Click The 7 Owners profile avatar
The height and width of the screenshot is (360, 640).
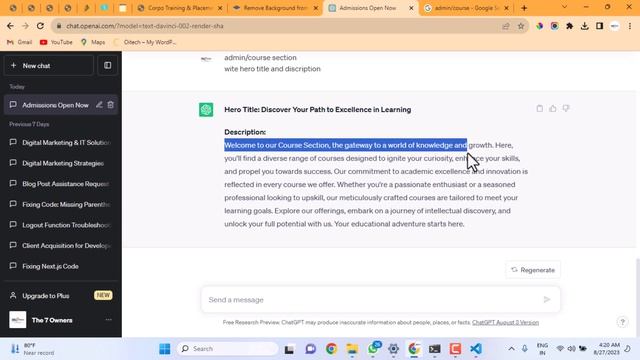click(18, 320)
